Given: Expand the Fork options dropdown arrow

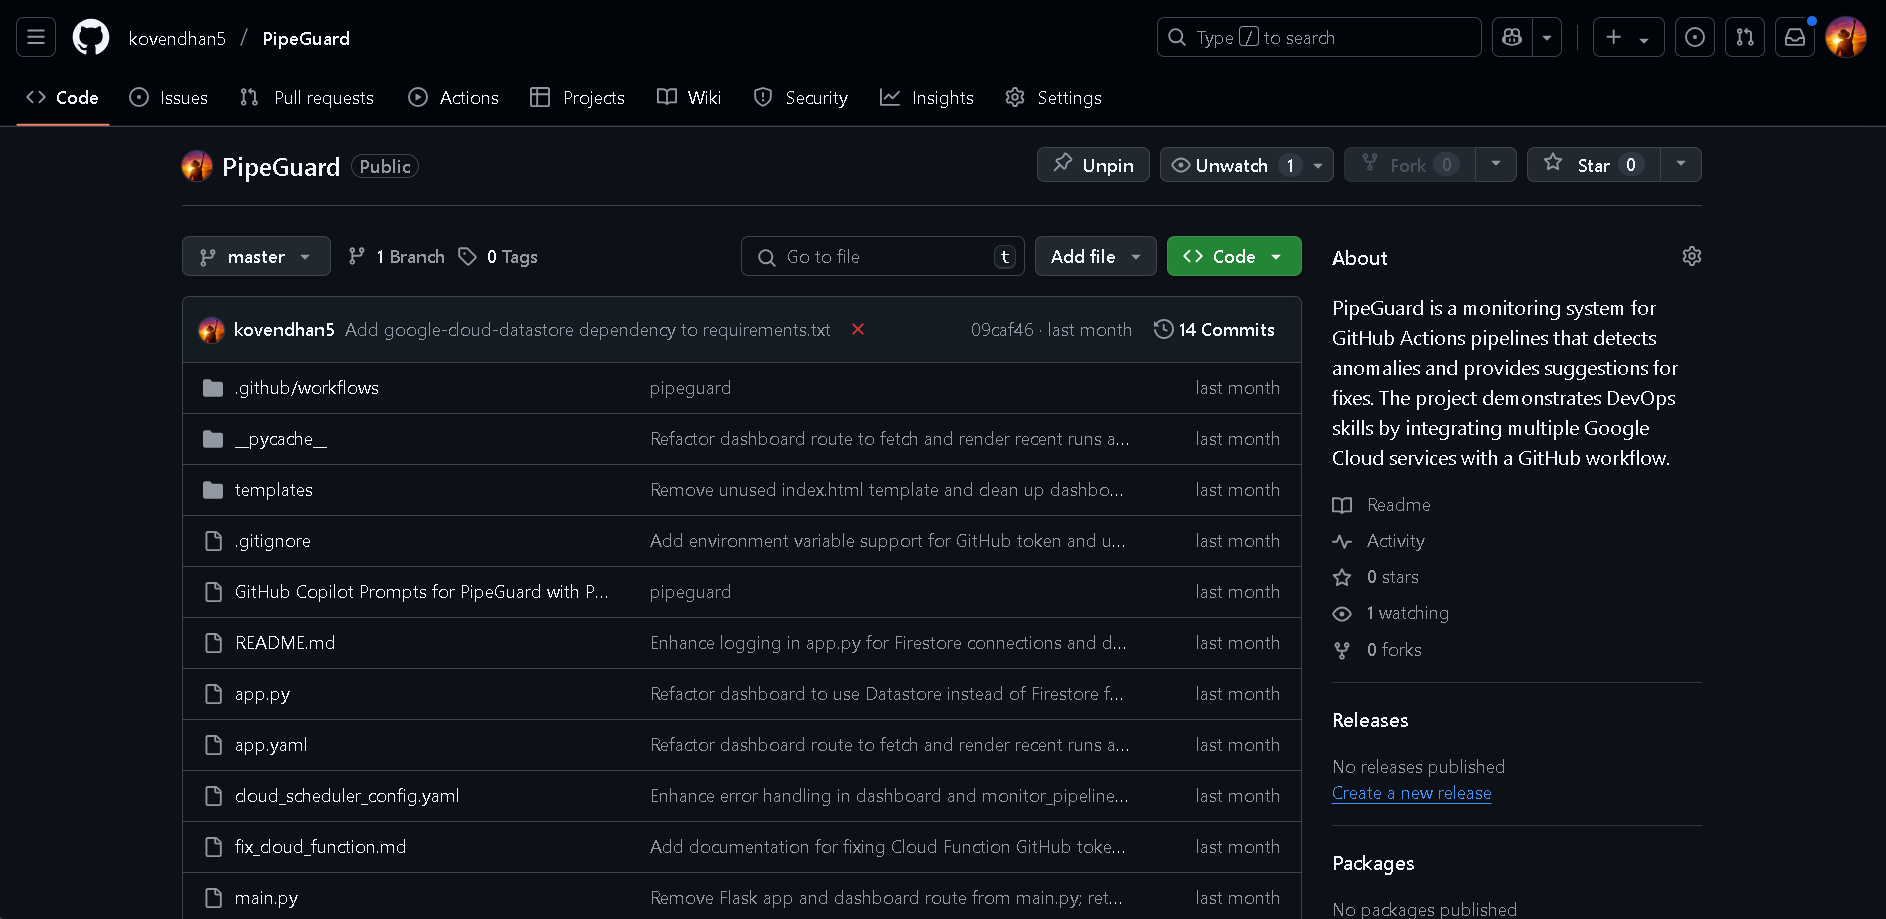Looking at the screenshot, I should pyautogui.click(x=1496, y=164).
